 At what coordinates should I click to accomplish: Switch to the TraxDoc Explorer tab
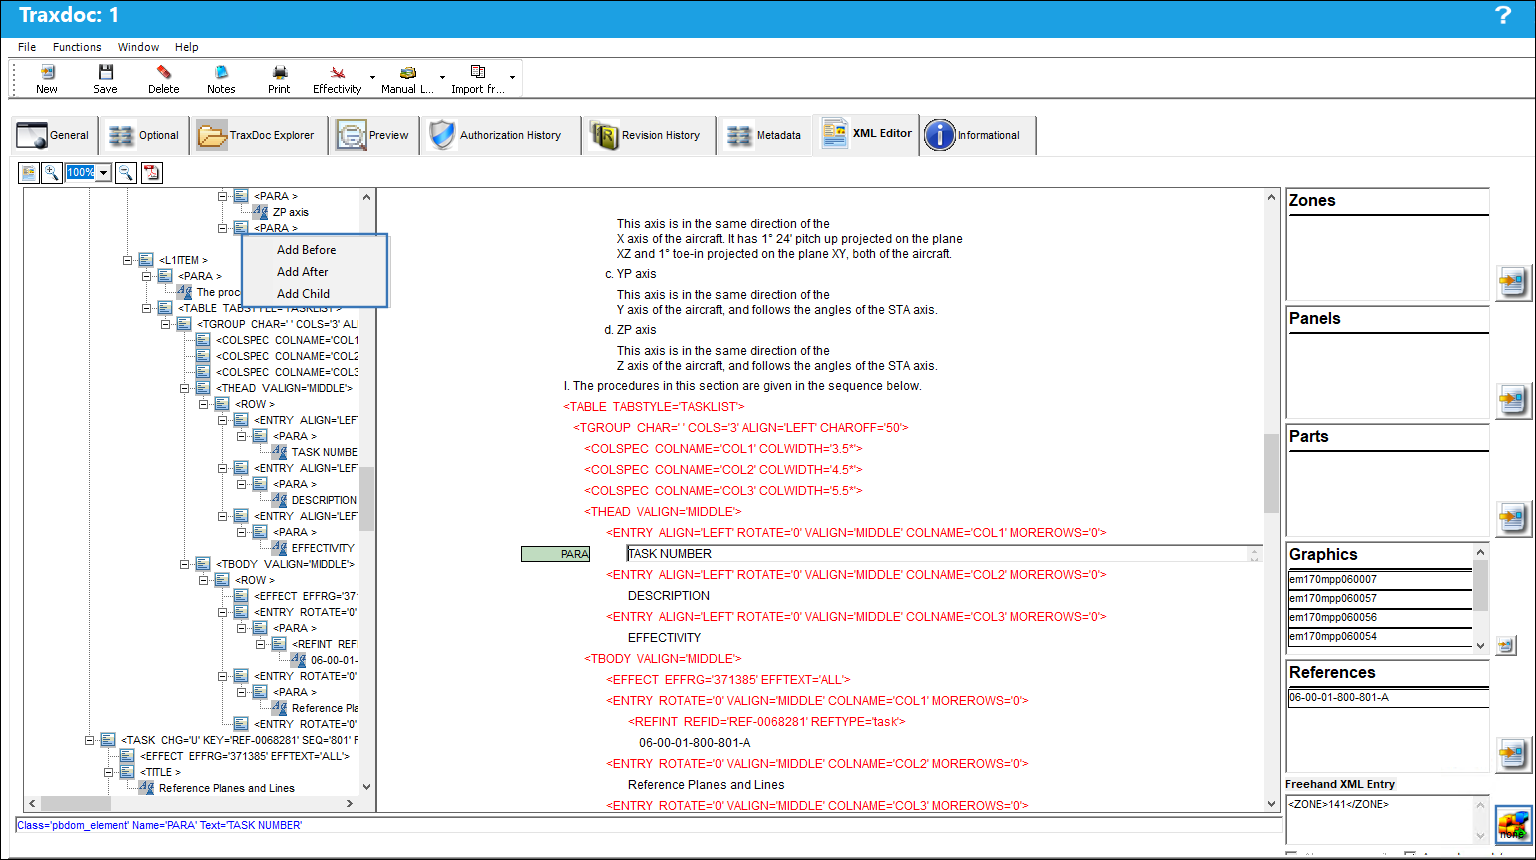point(258,135)
